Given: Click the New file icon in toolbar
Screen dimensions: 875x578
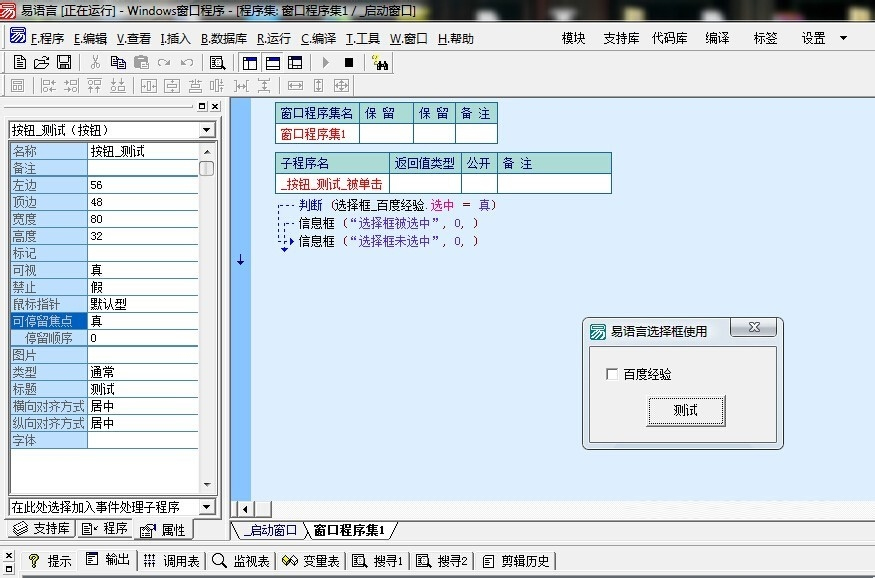Looking at the screenshot, I should (x=19, y=62).
